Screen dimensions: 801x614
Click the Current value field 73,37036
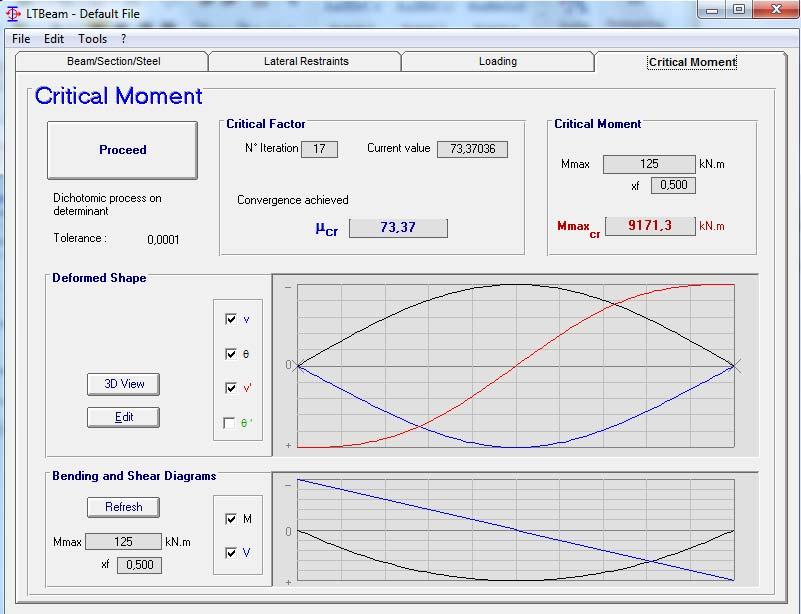473,149
